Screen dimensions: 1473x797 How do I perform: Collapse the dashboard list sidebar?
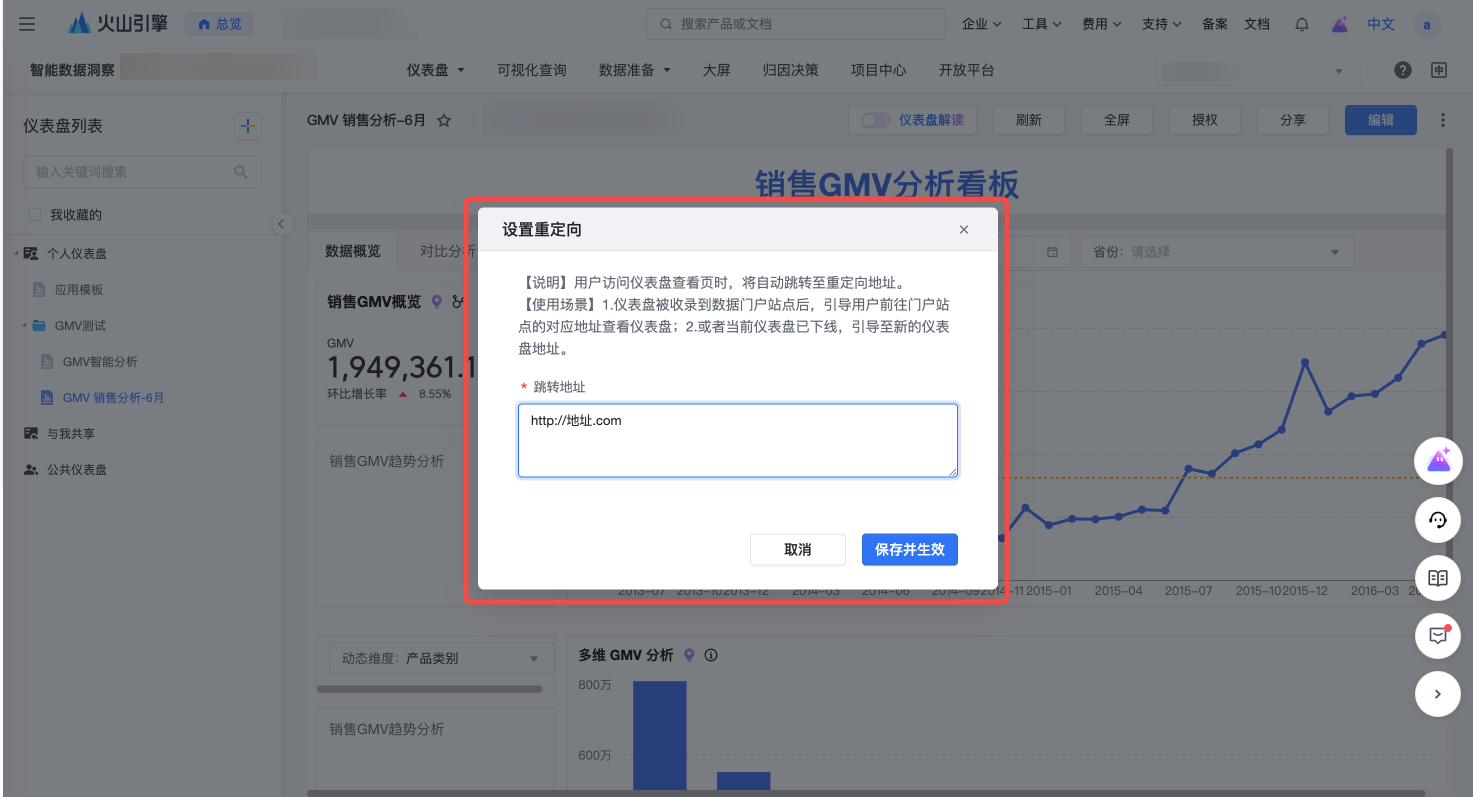coord(282,223)
